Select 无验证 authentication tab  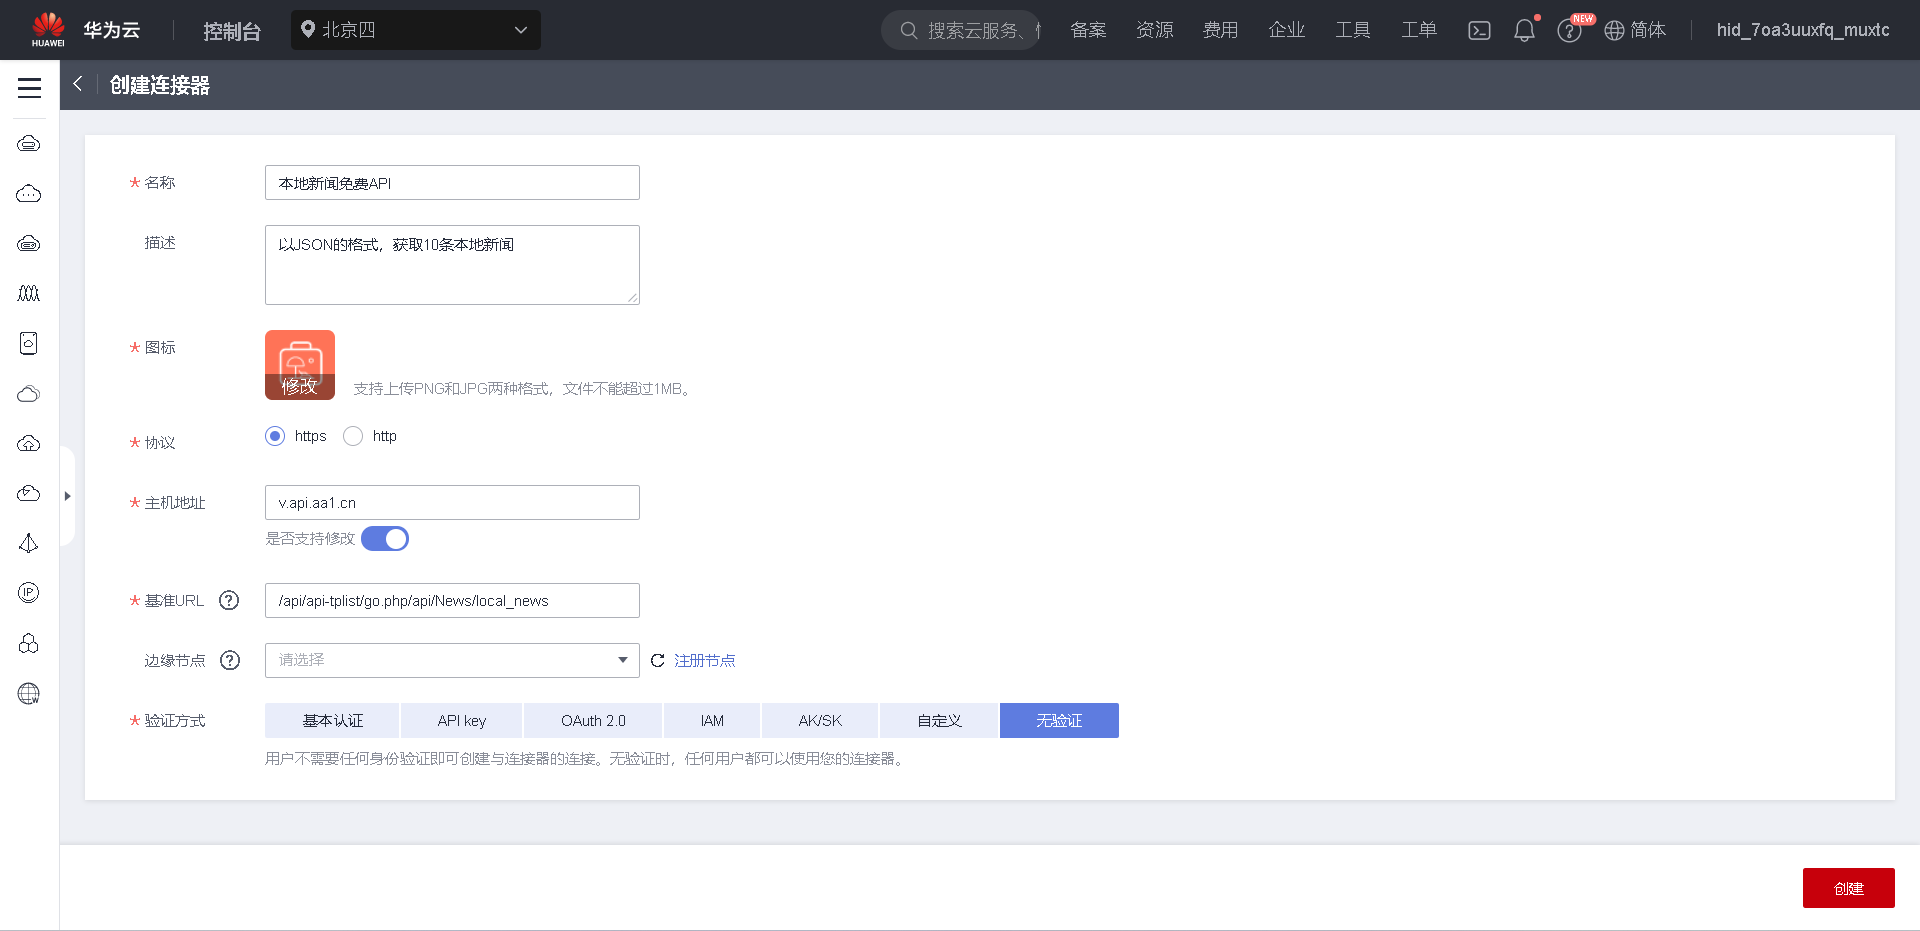[x=1059, y=720]
